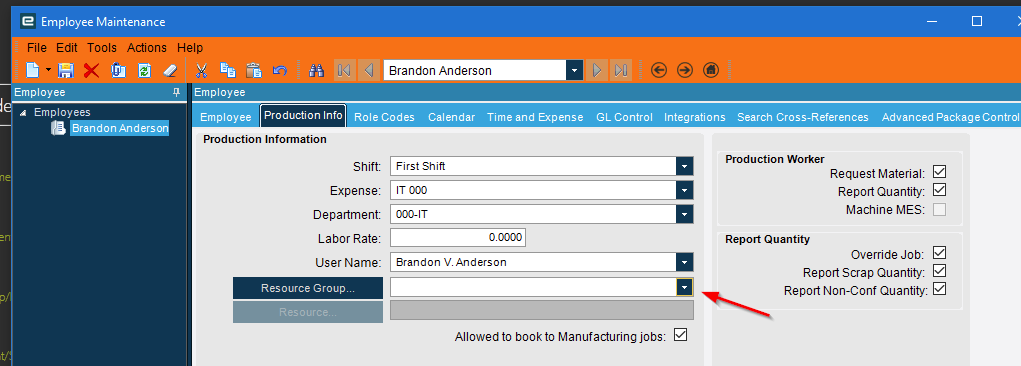Viewport: 1021px width, 366px height.
Task: Switch to the Employee tab
Action: 225,117
